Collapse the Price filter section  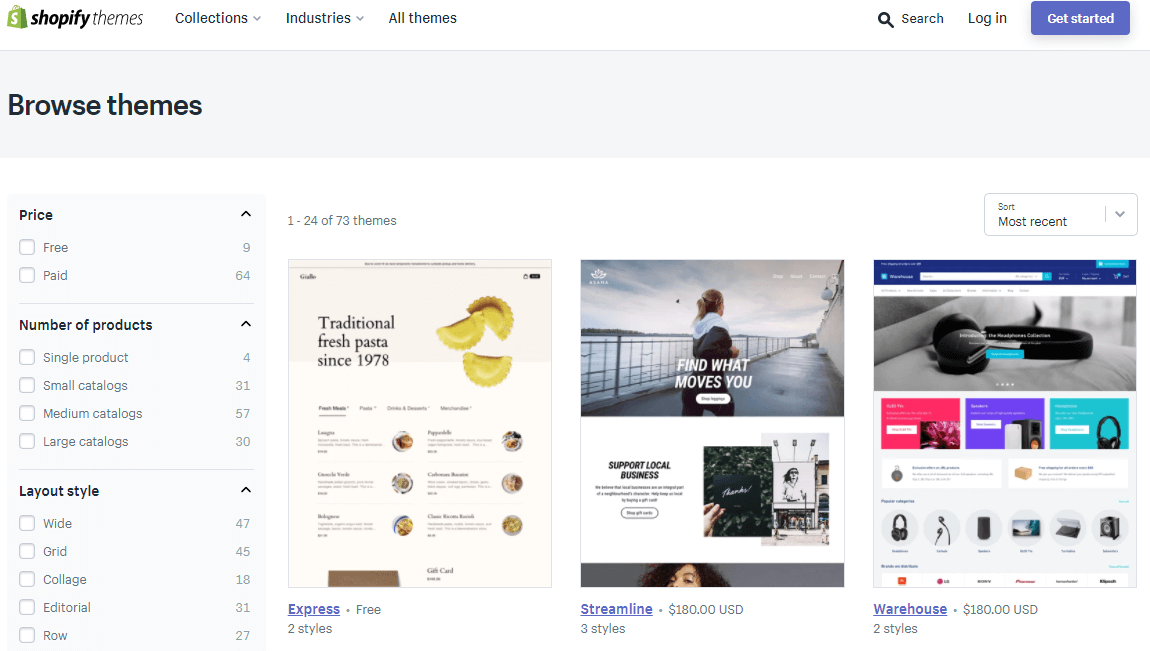pos(246,214)
